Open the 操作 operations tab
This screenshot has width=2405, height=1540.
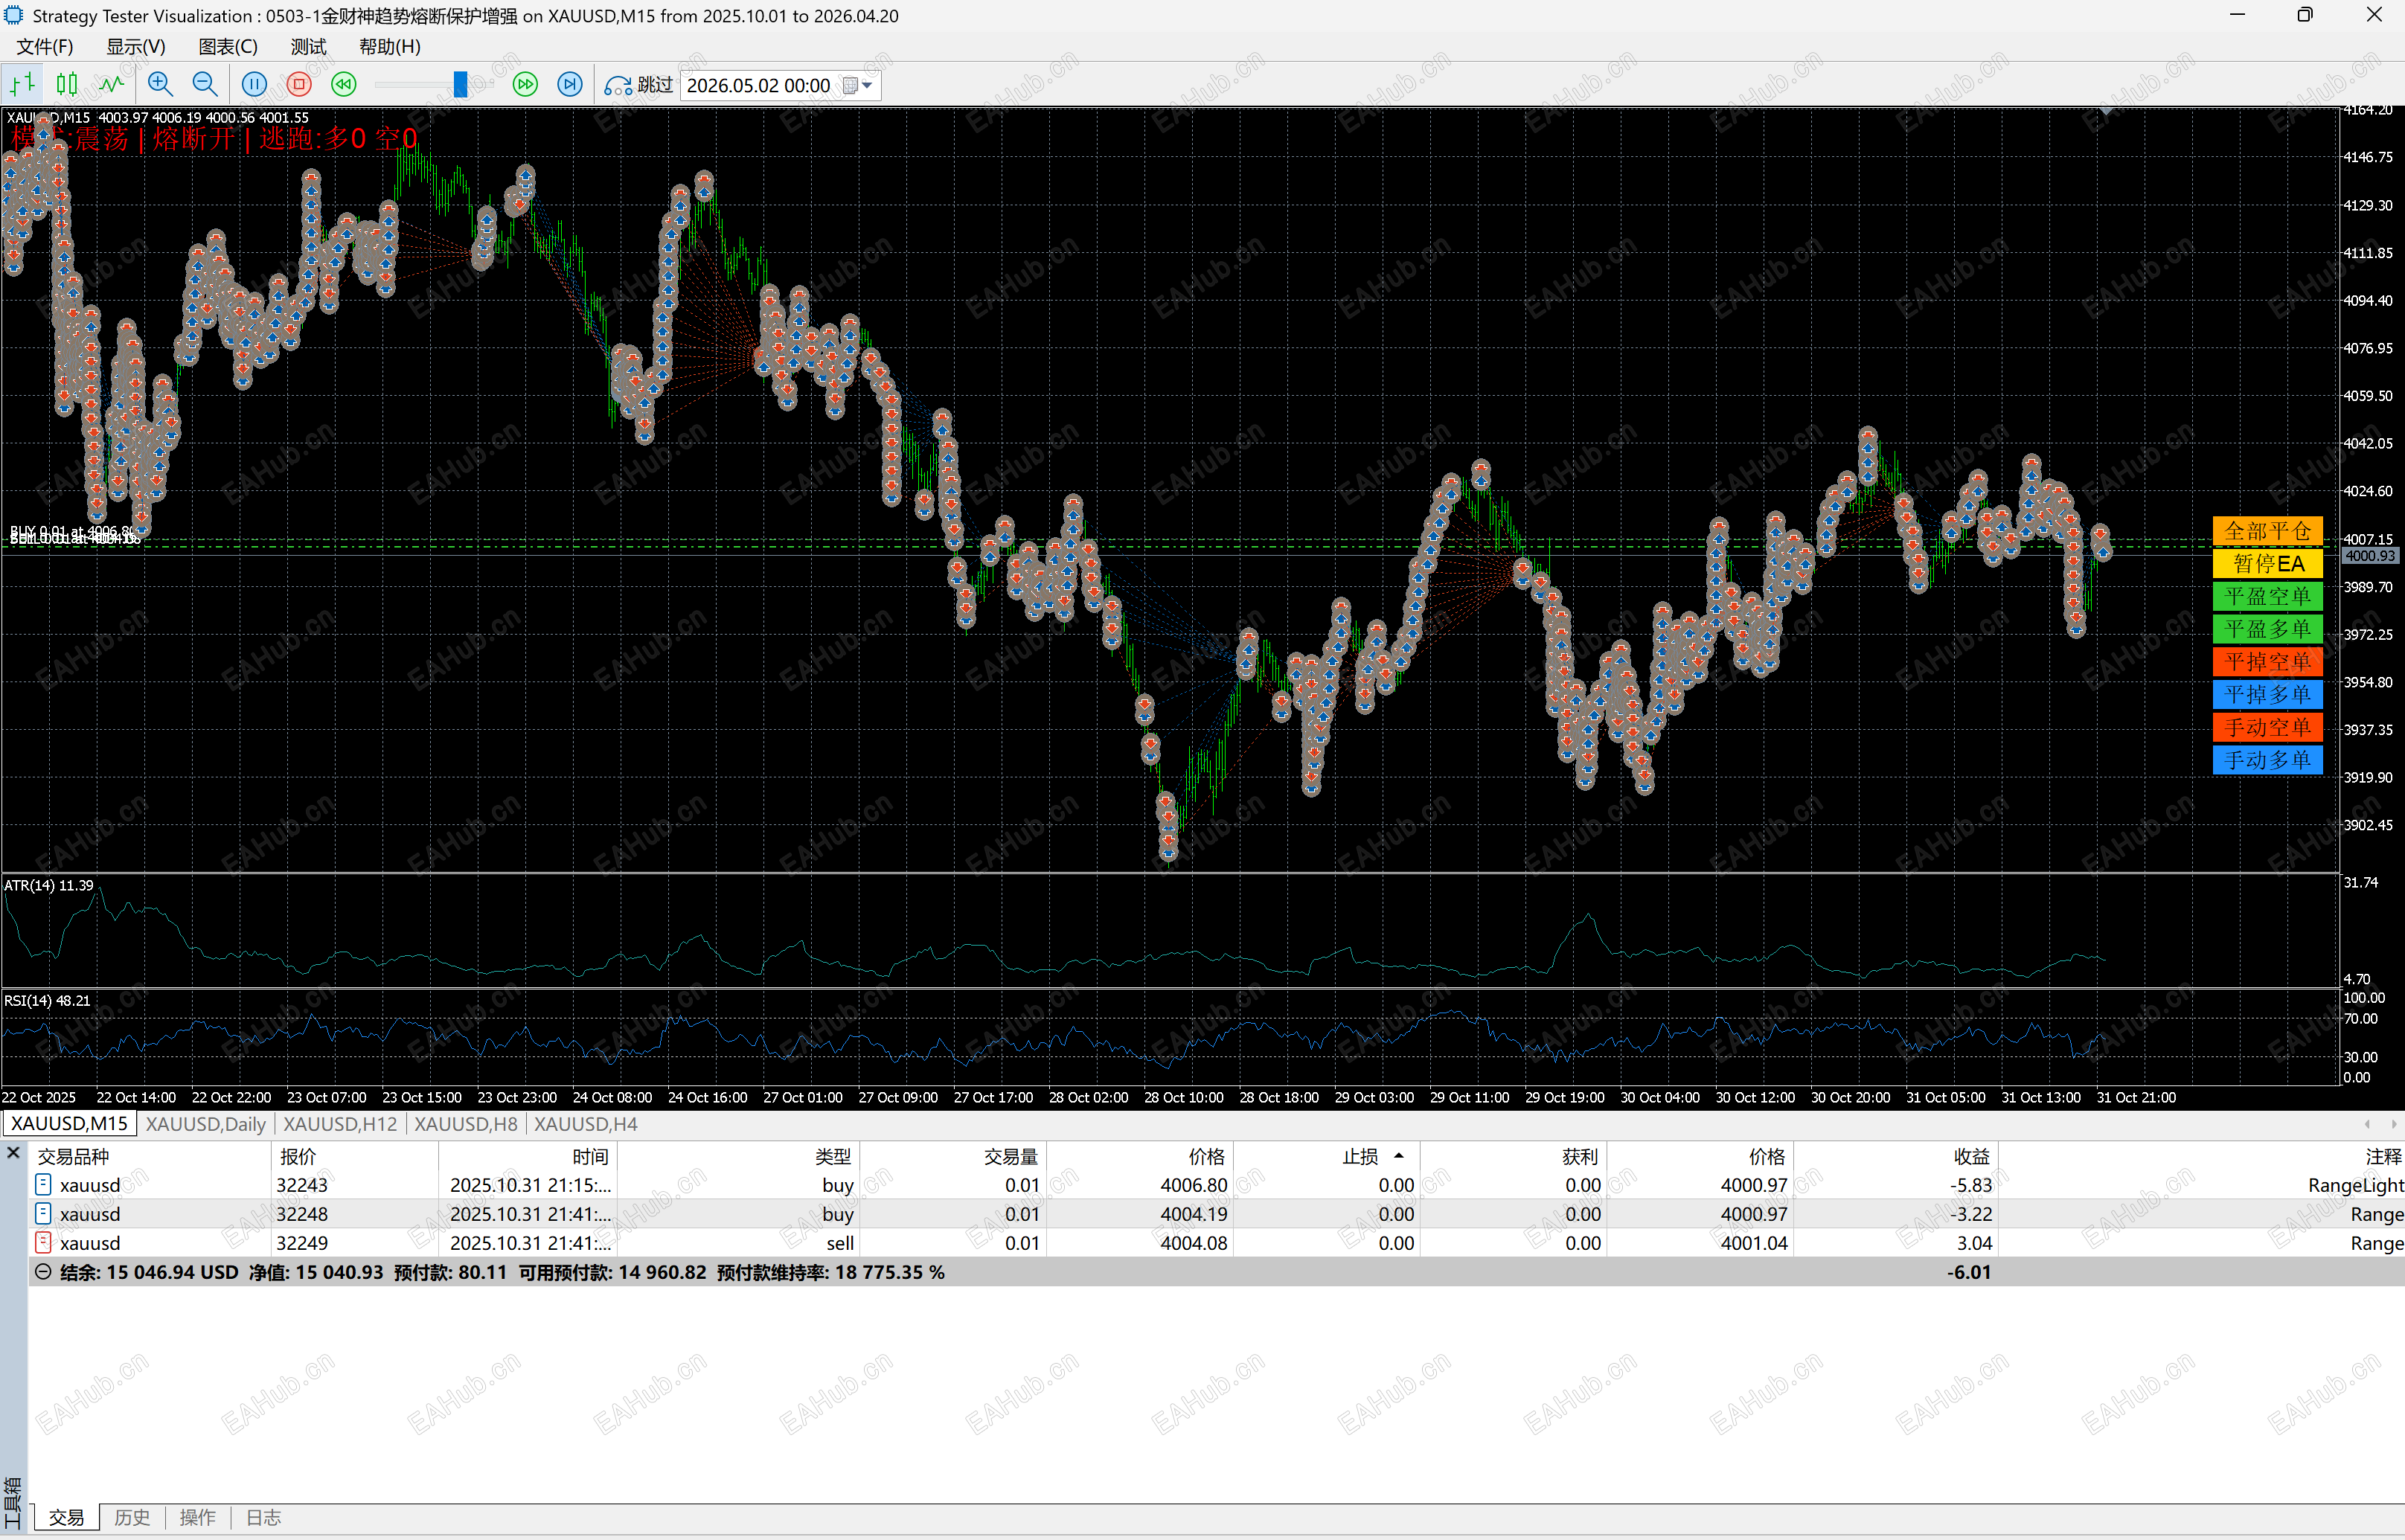coord(197,1517)
